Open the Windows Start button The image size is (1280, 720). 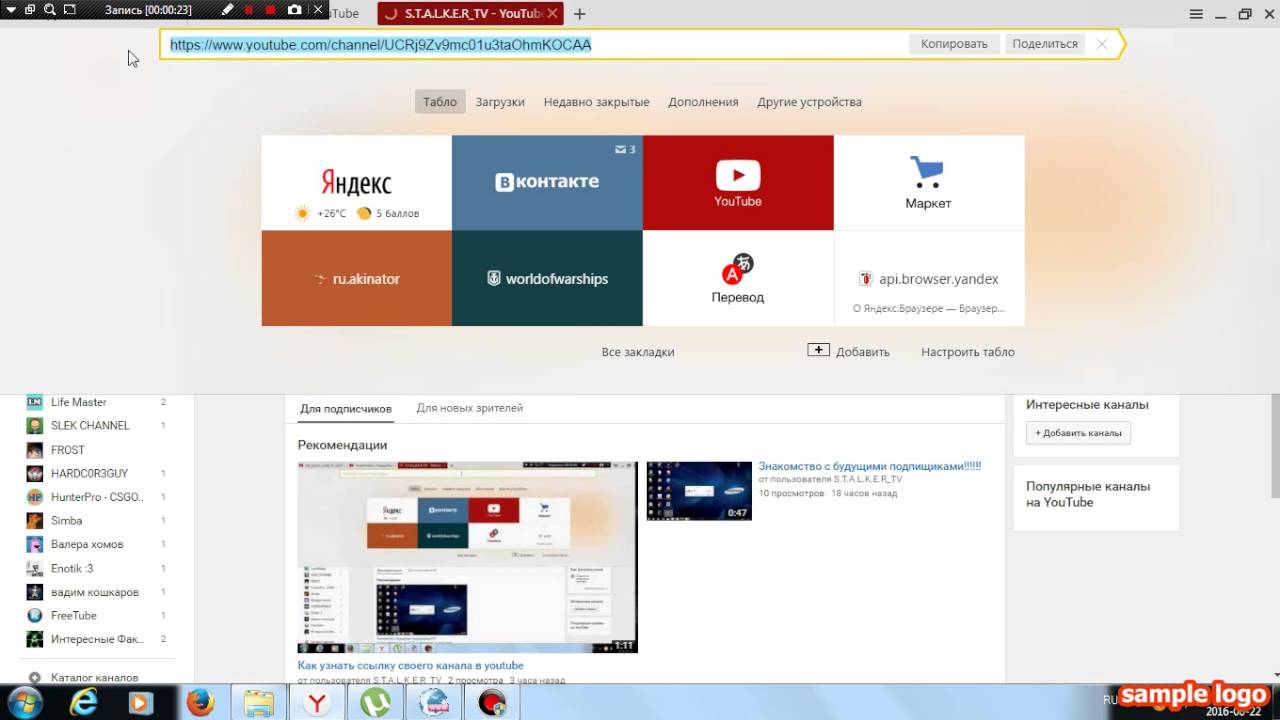point(24,702)
